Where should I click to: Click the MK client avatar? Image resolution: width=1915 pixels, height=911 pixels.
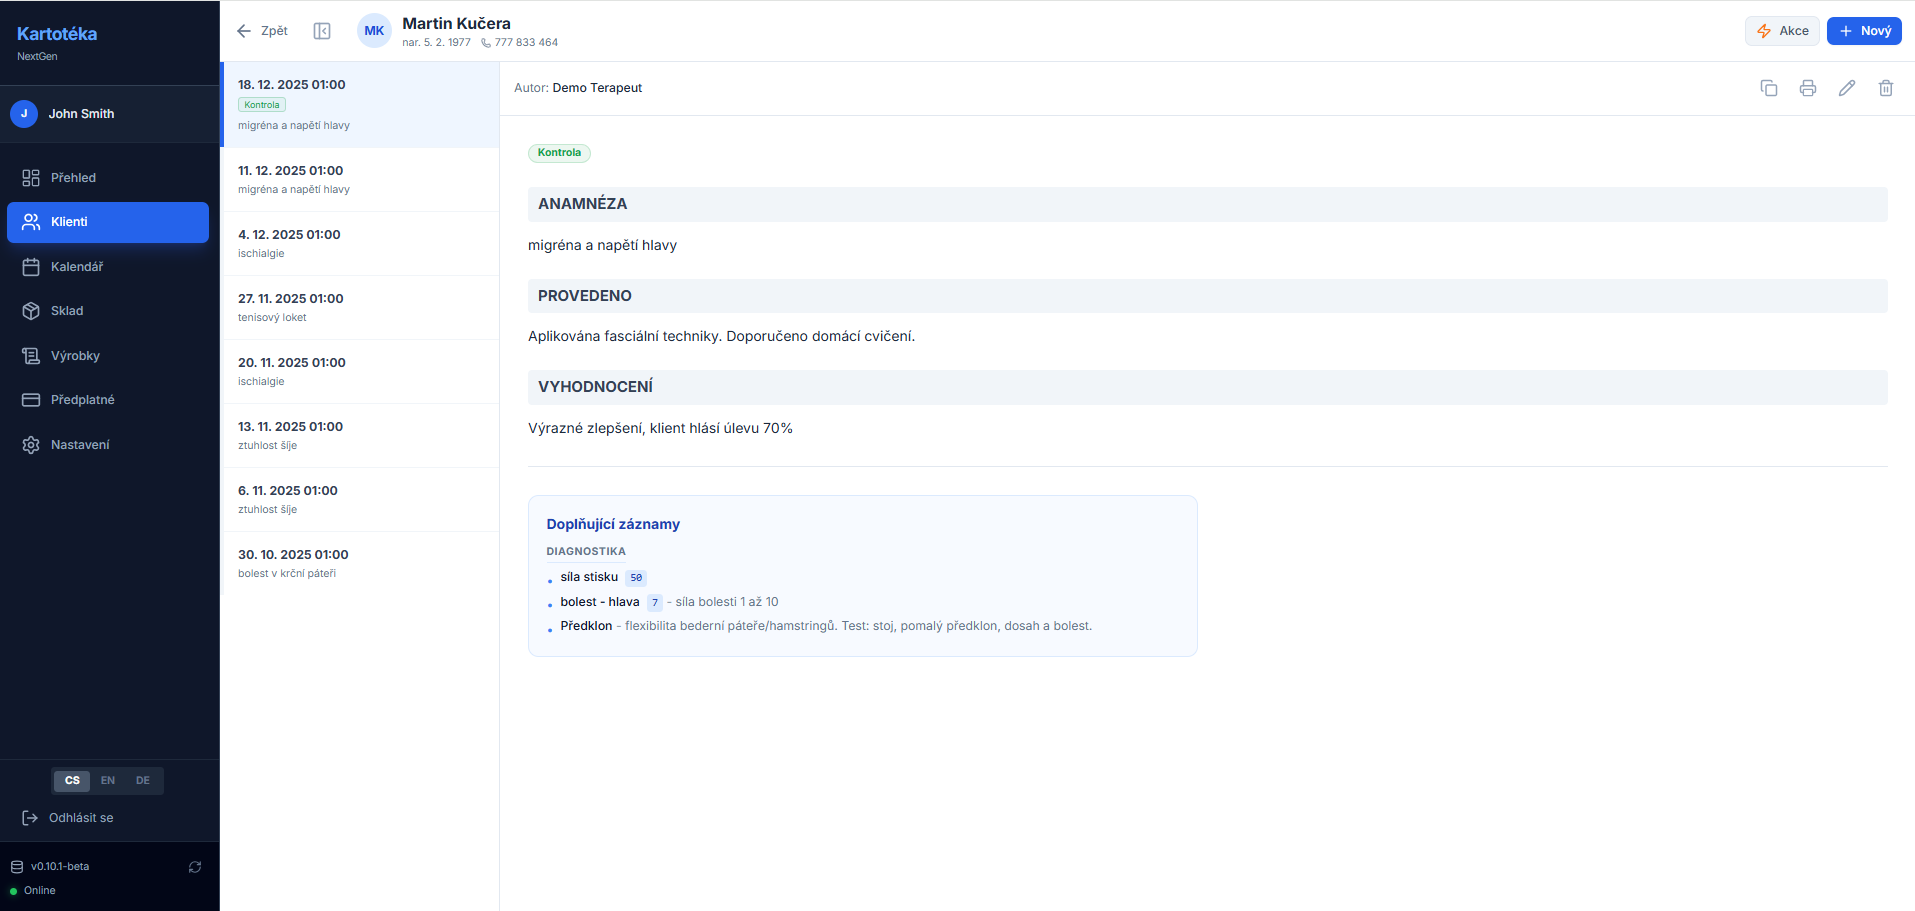tap(374, 31)
